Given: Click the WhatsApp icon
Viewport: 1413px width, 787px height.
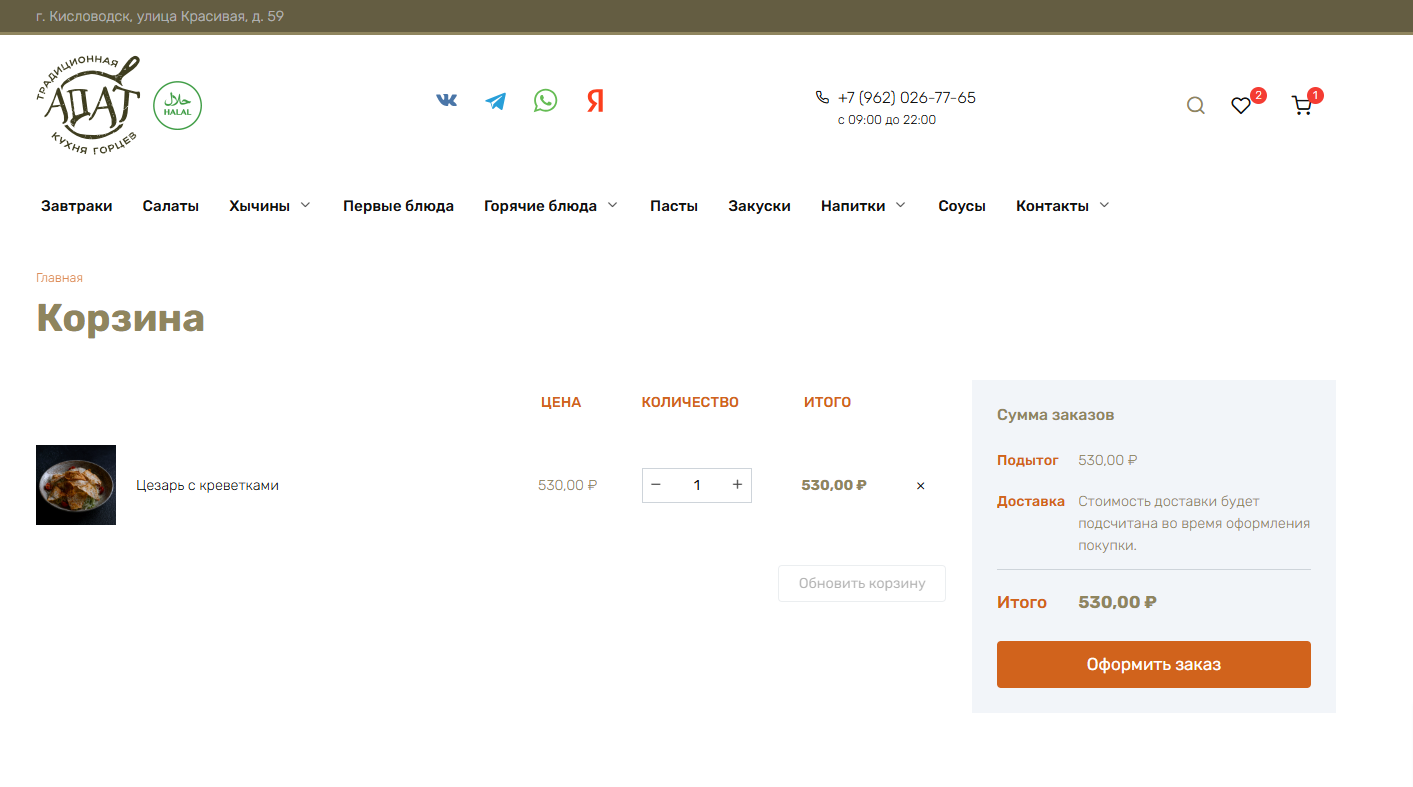Looking at the screenshot, I should [545, 100].
